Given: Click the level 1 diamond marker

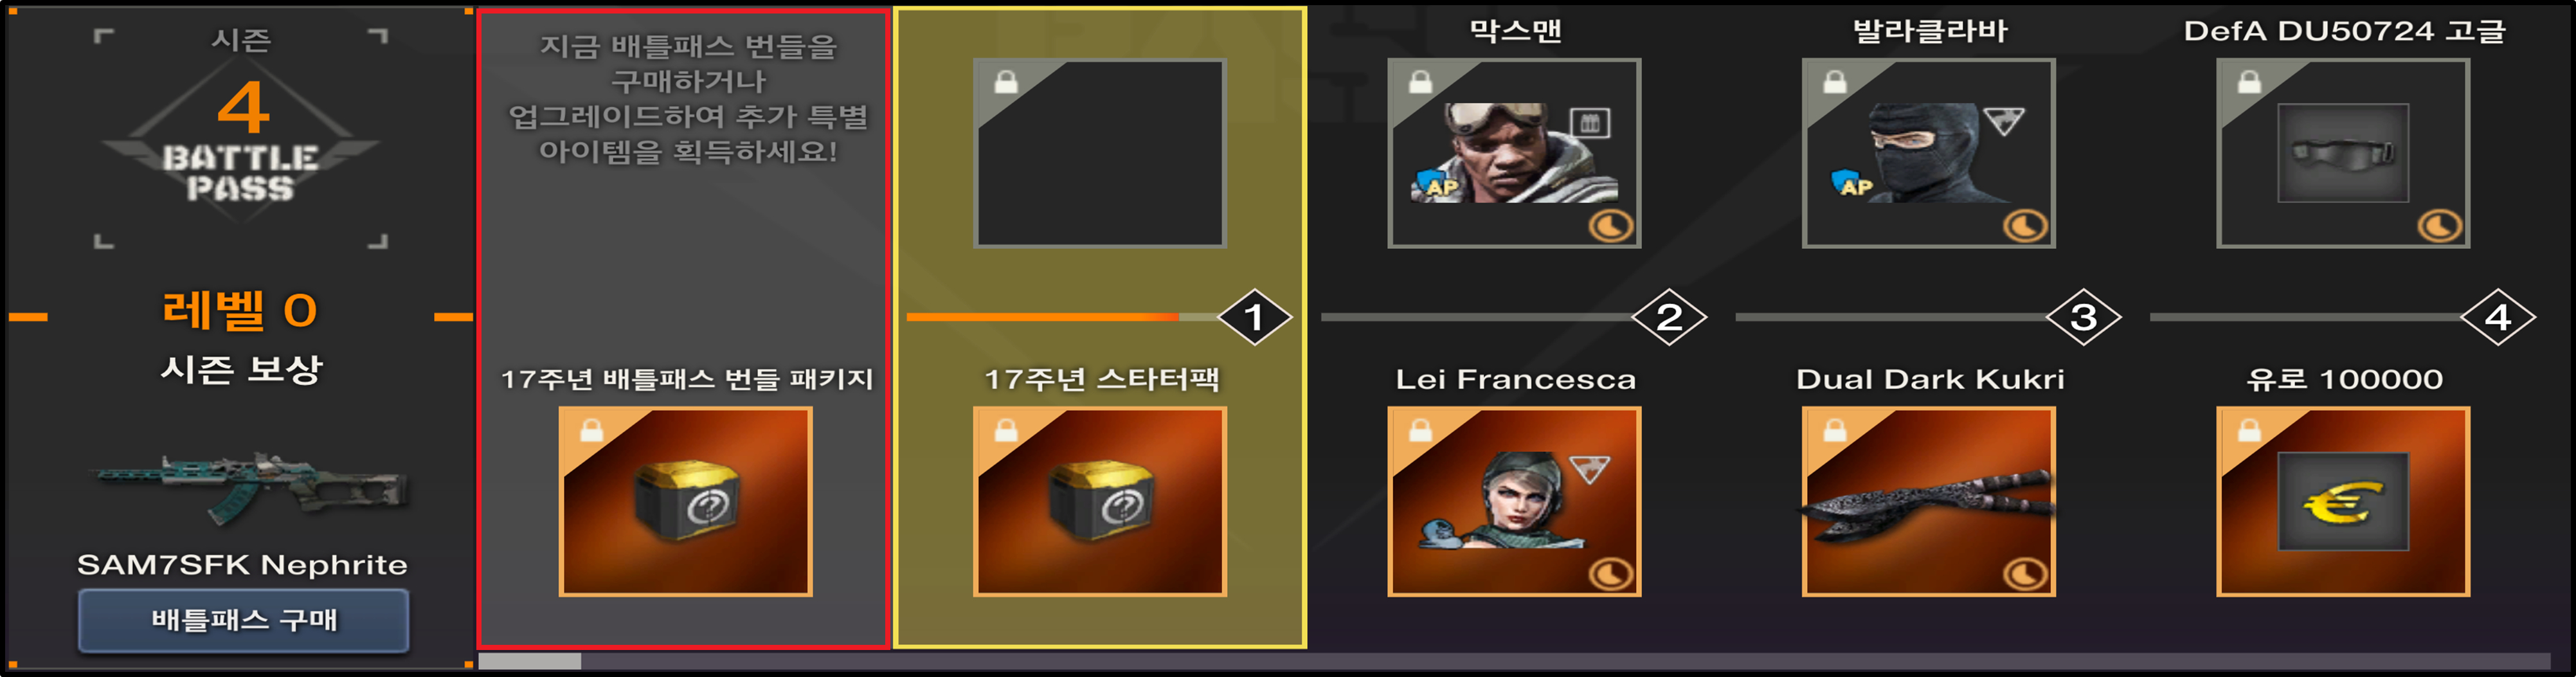Looking at the screenshot, I should (x=1254, y=317).
